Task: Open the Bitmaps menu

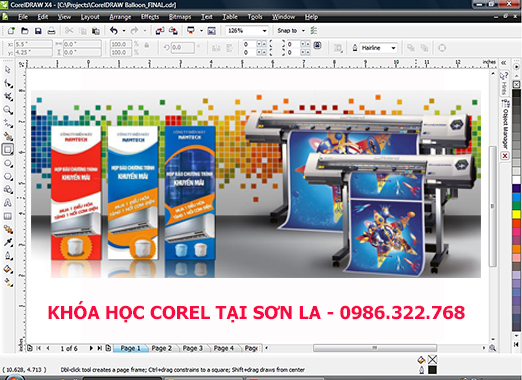Action: coord(180,17)
